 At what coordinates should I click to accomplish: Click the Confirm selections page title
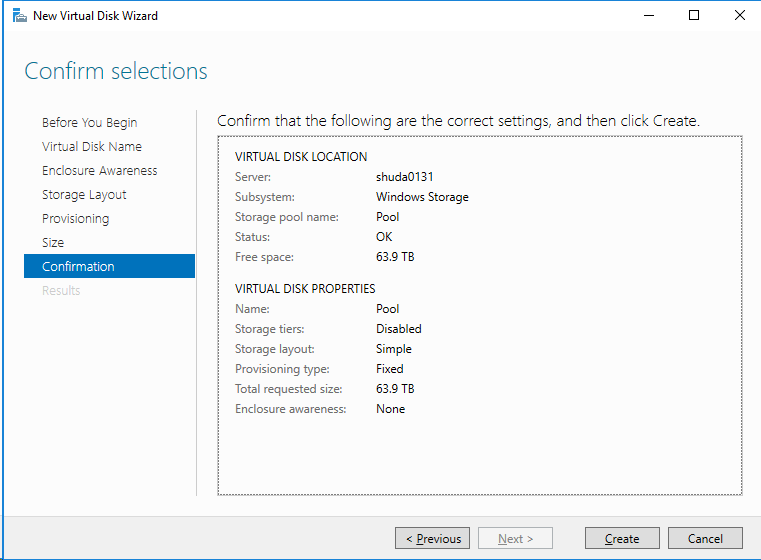click(116, 71)
